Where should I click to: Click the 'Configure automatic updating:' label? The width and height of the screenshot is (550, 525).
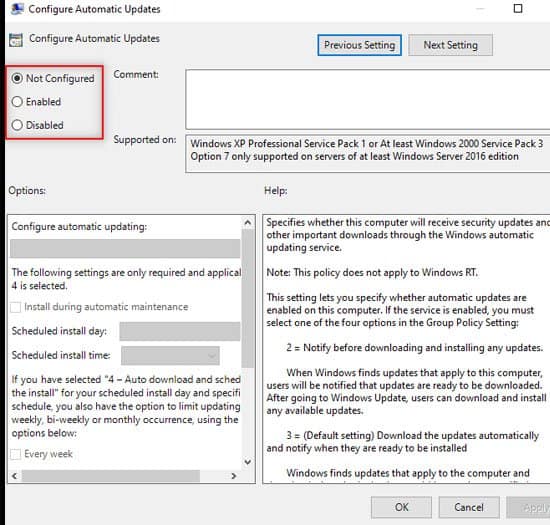click(79, 227)
